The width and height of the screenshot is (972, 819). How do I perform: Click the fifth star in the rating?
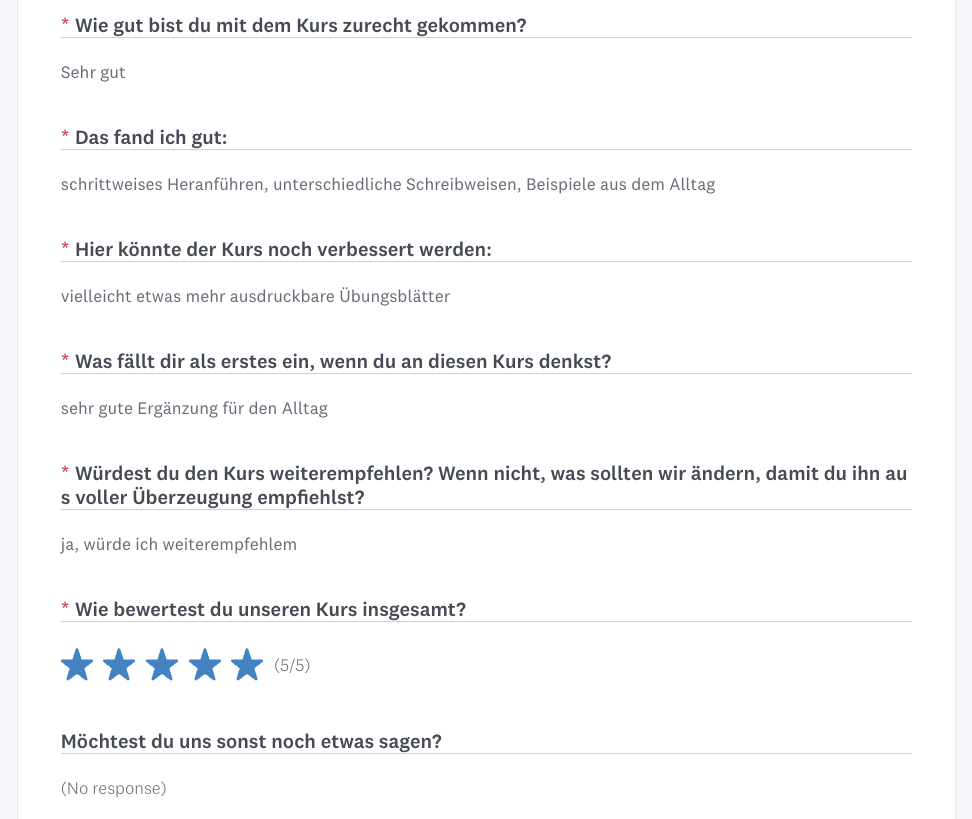tap(247, 665)
